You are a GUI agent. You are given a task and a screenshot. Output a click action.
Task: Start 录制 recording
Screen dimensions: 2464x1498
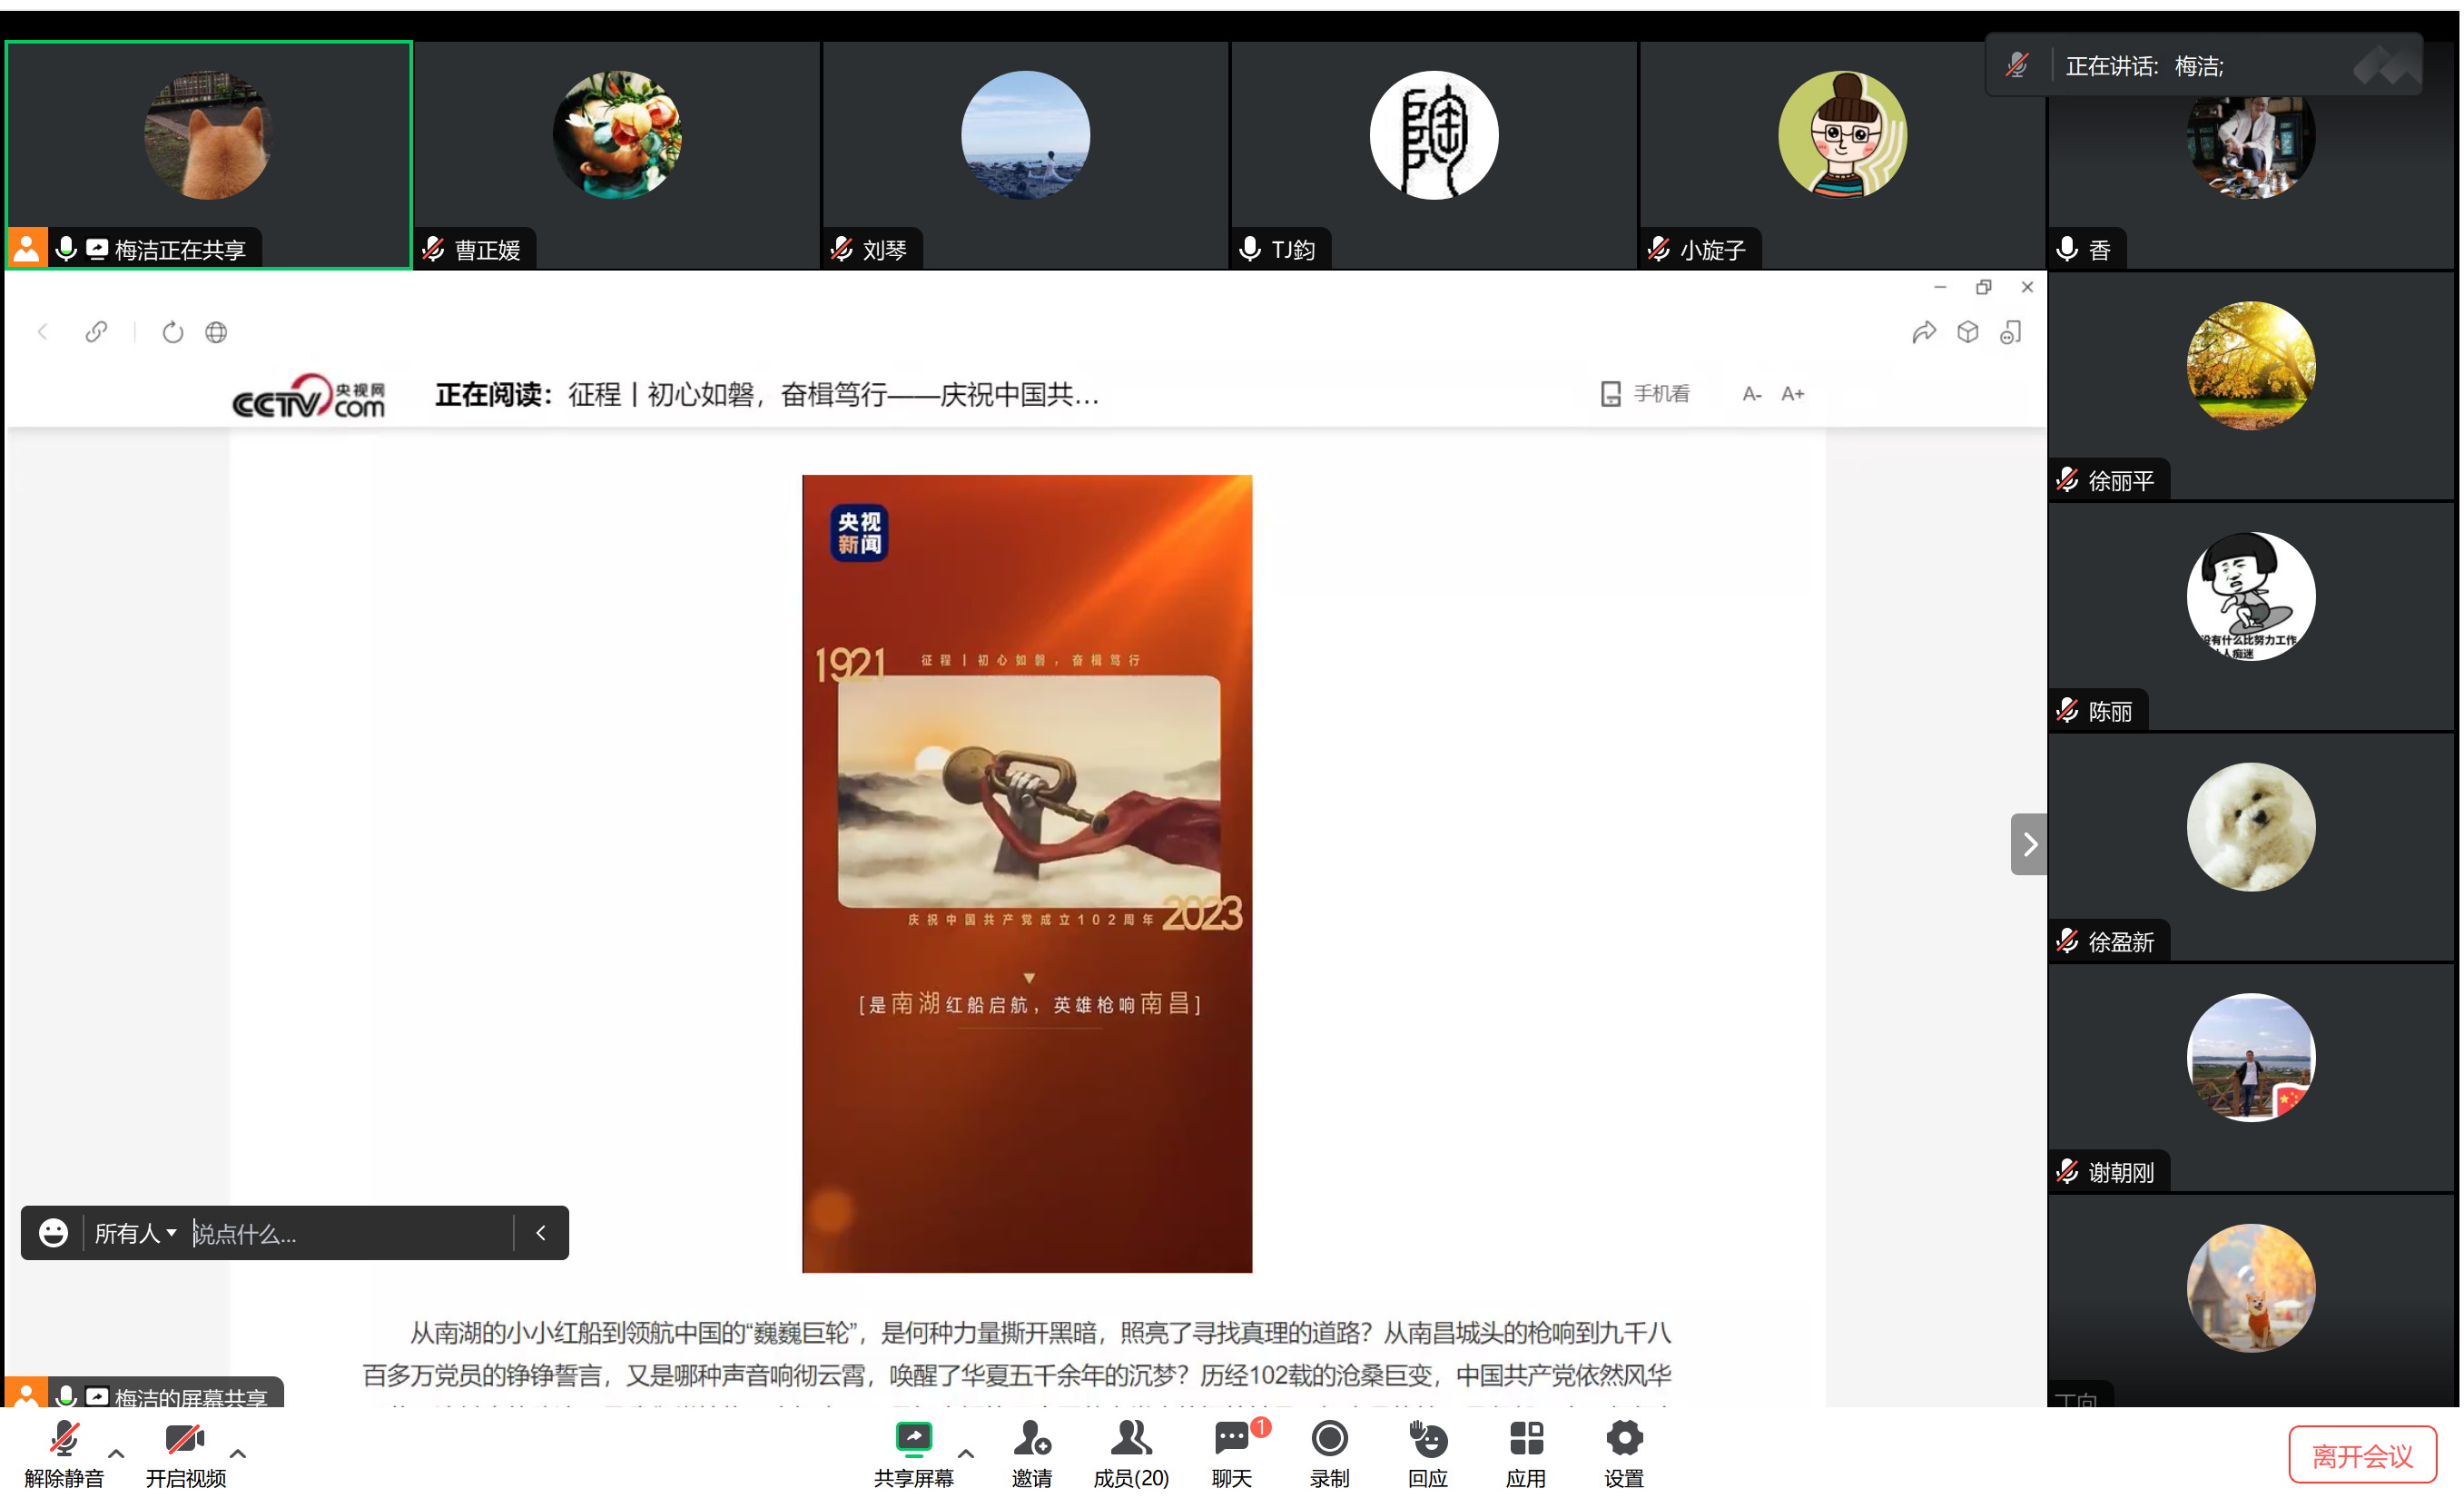click(1329, 1454)
